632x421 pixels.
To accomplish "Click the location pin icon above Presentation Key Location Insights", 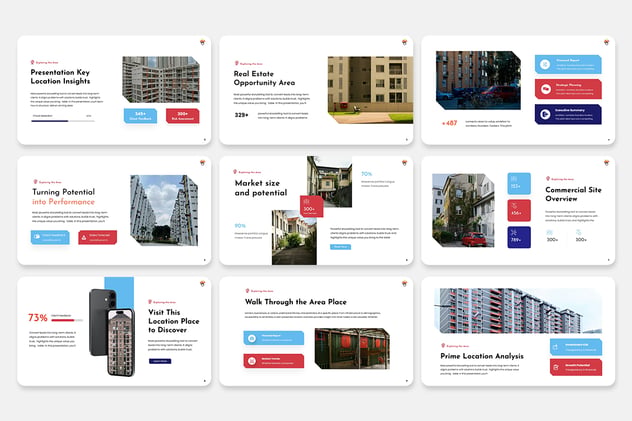I will [32, 62].
